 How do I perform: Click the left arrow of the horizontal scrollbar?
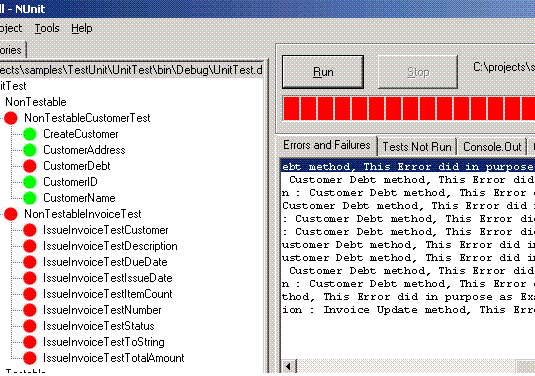coord(289,367)
